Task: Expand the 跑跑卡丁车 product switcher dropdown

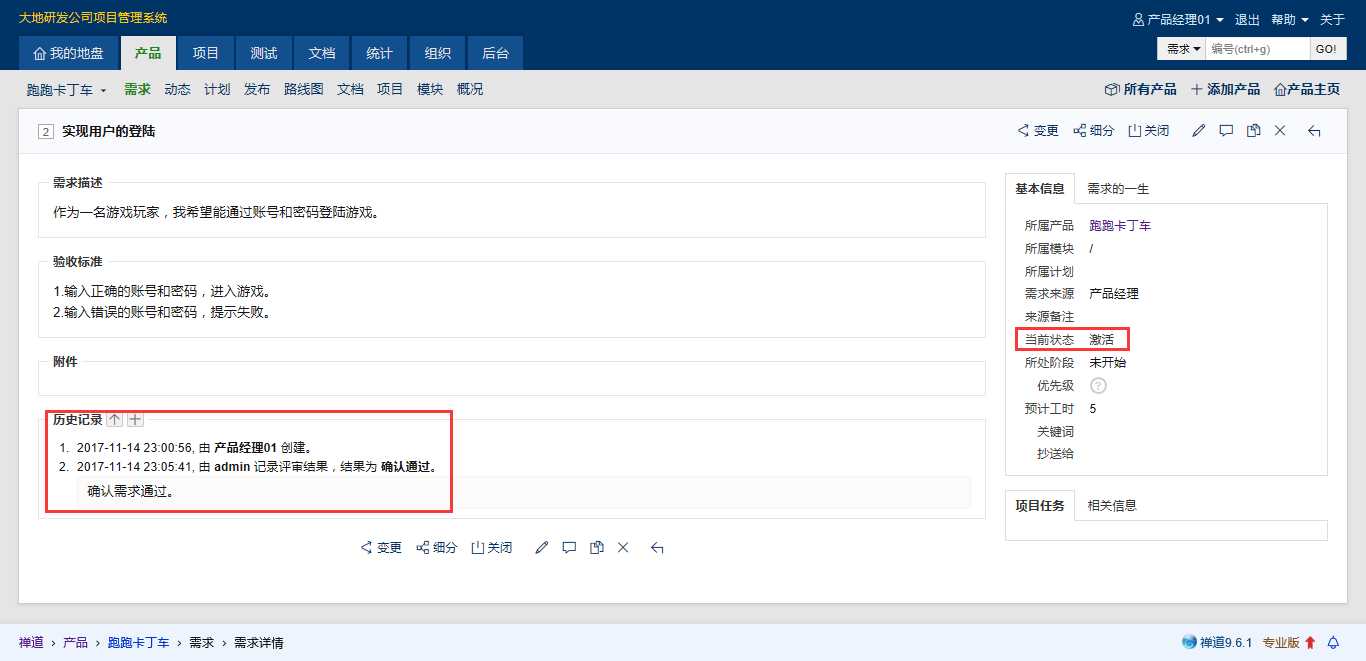Action: tap(67, 90)
